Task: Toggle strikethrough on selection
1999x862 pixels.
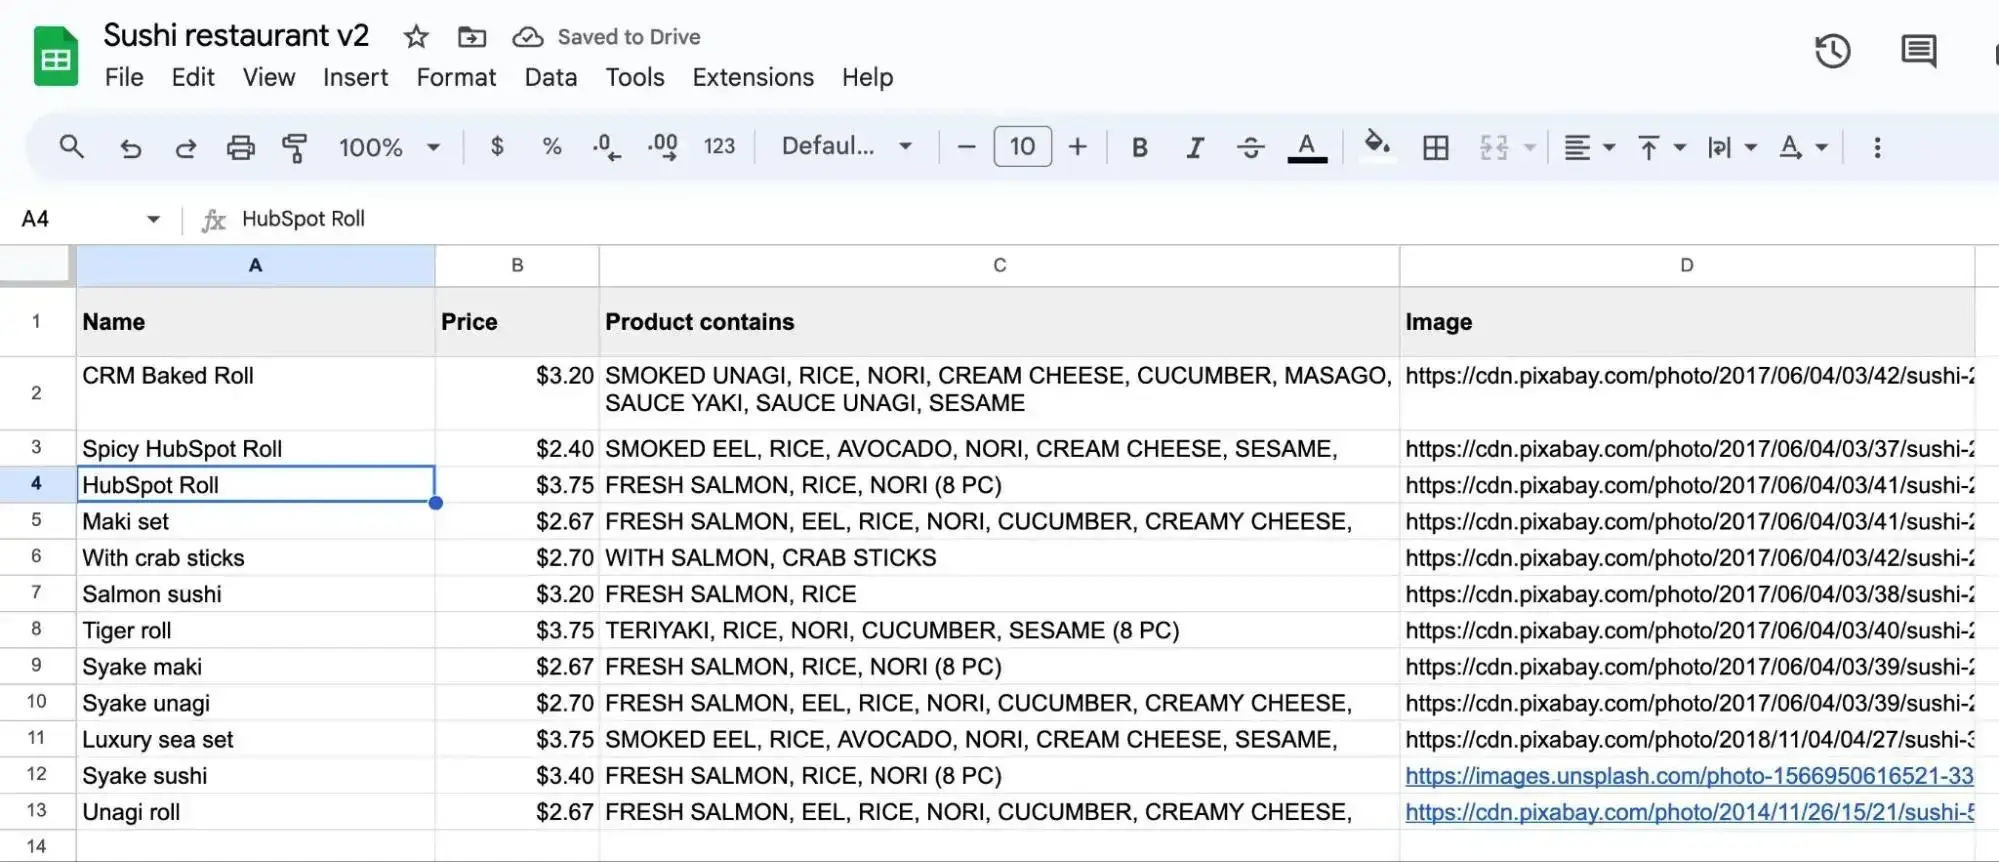Action: (1250, 146)
